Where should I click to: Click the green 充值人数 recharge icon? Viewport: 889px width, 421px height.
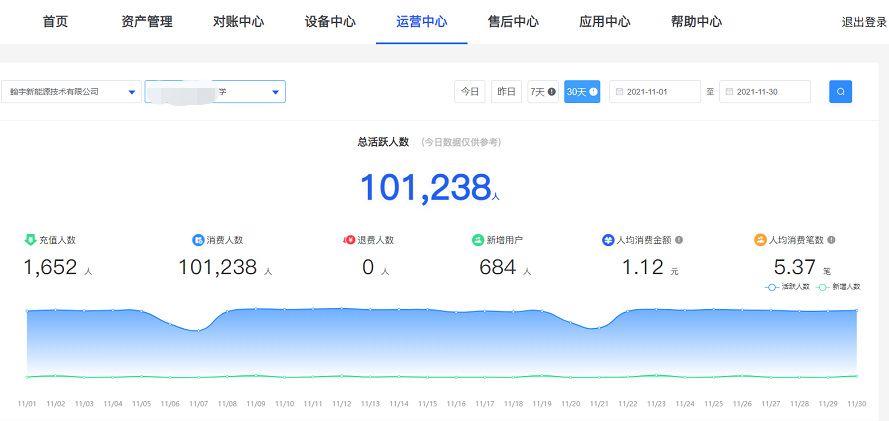point(30,240)
